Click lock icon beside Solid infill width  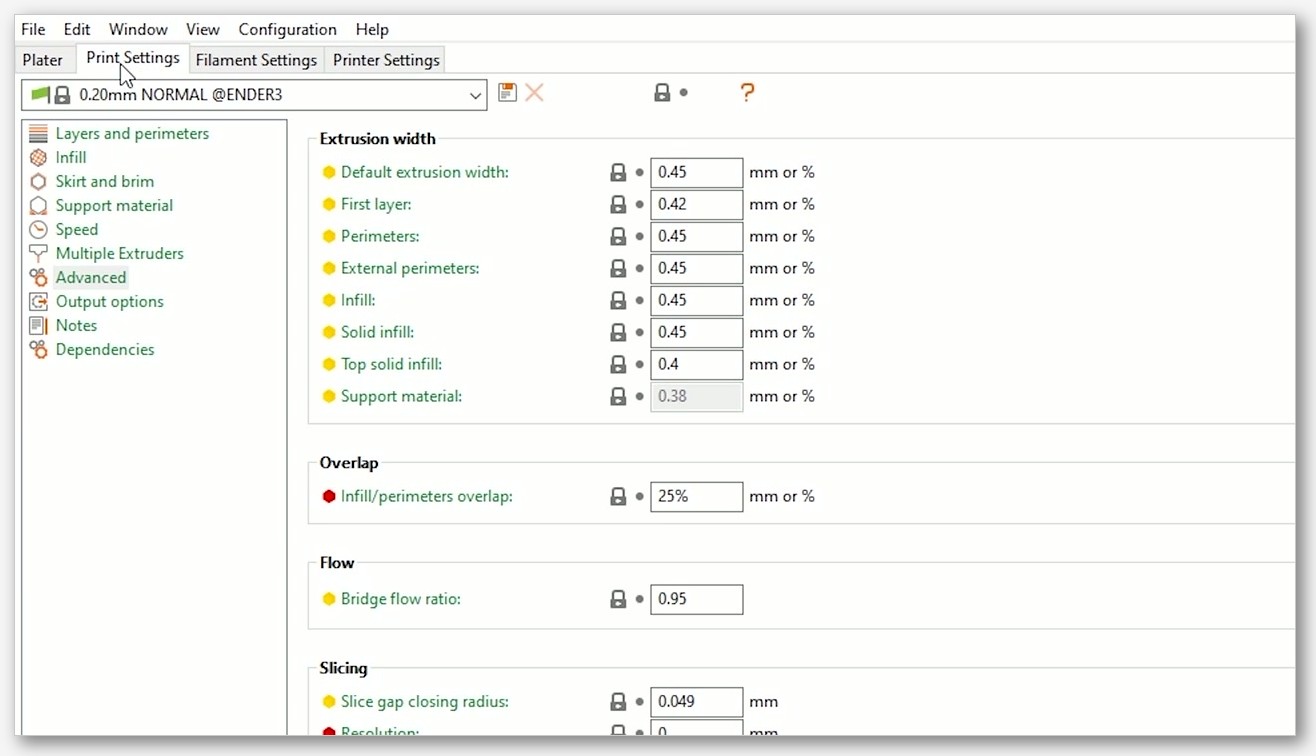click(618, 333)
